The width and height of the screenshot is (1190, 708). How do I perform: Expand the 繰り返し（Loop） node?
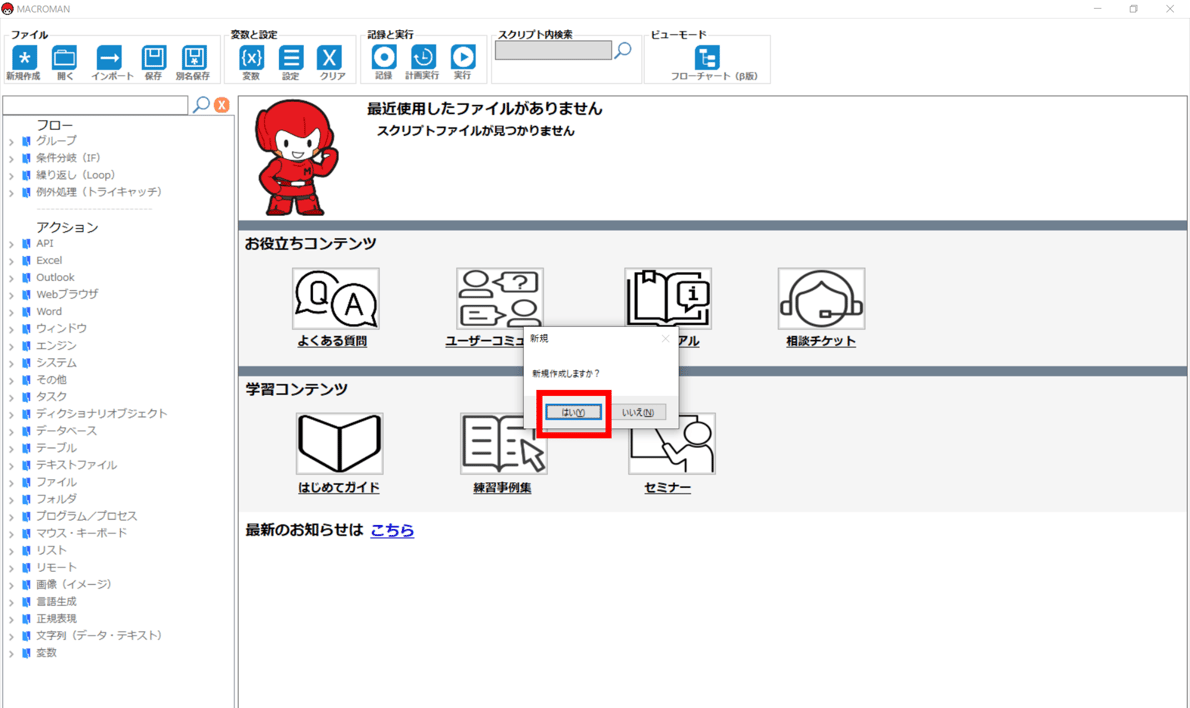pos(11,176)
